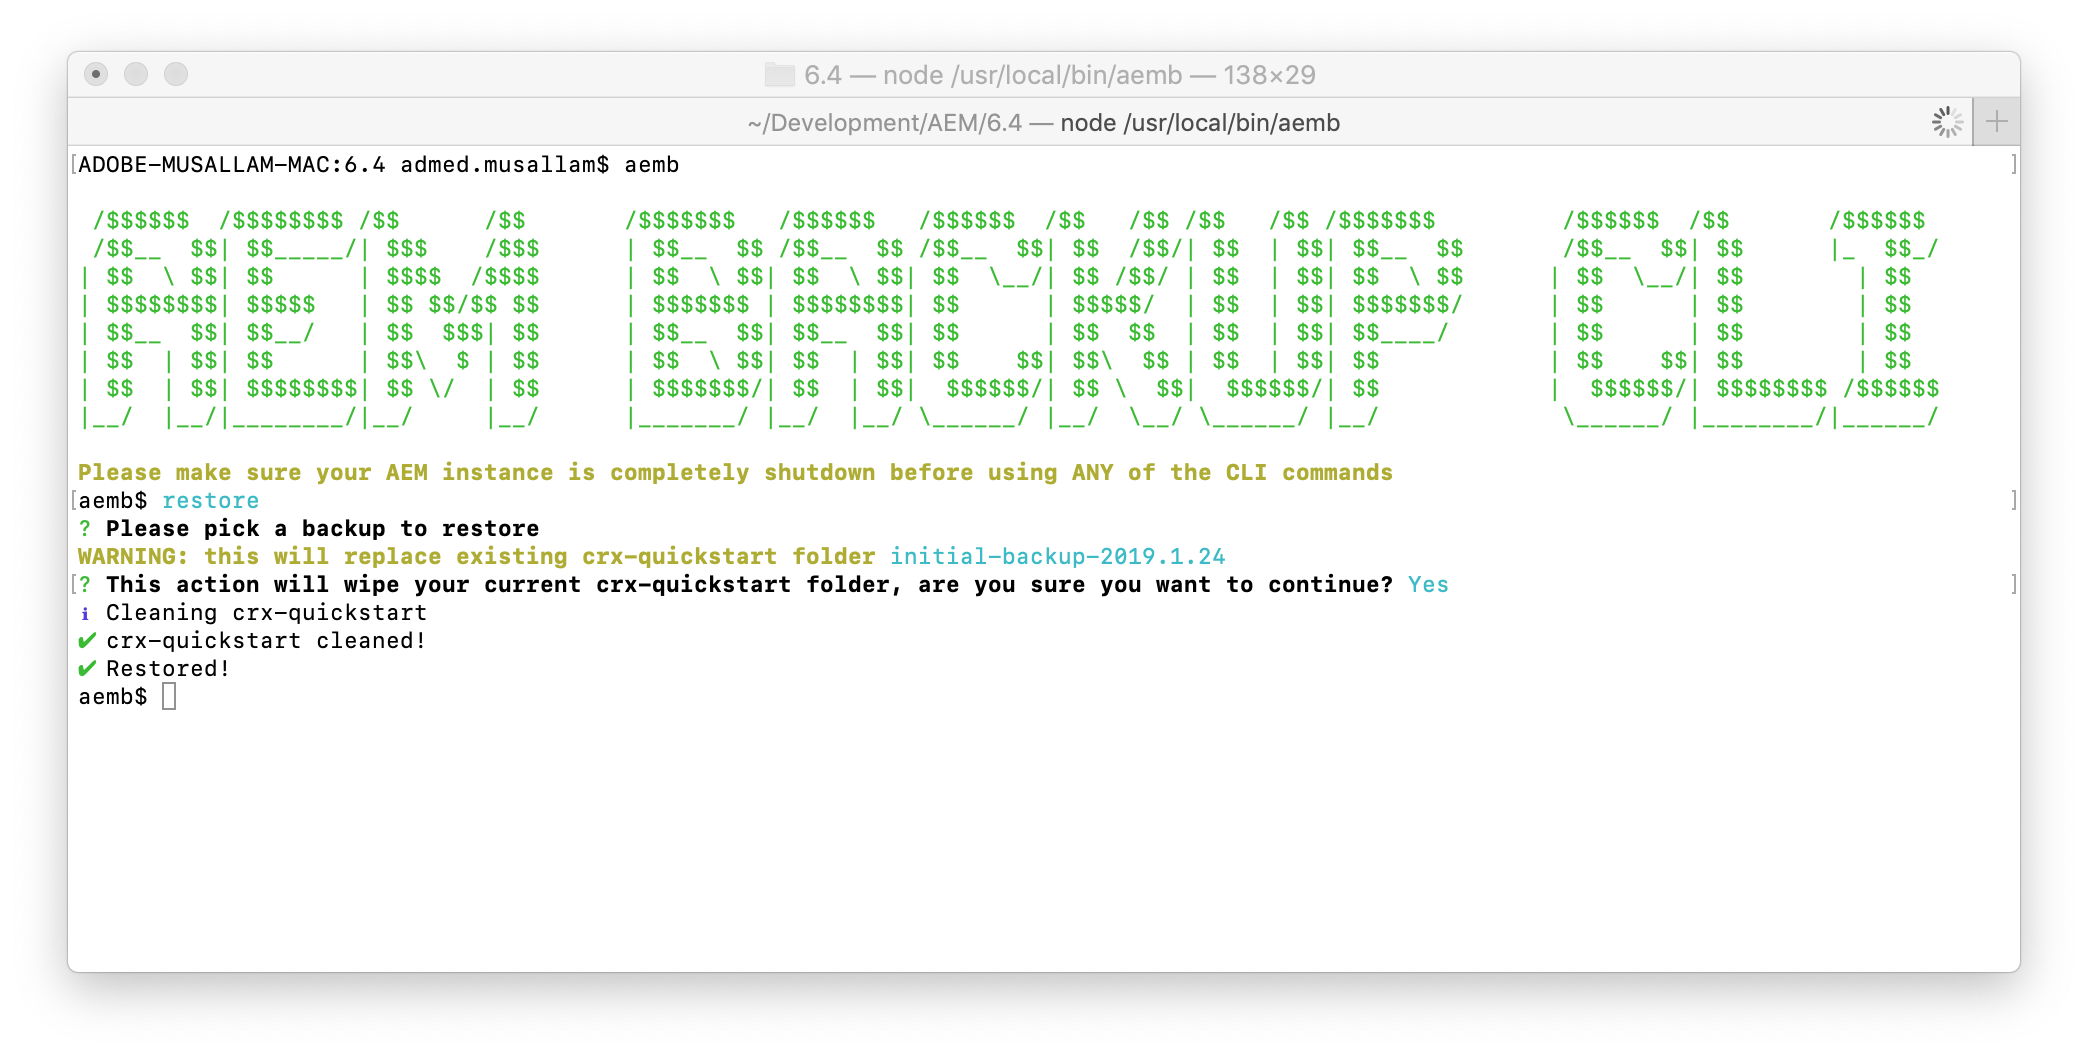
Task: Click the 'Yes' confirmation answer
Action: [1428, 584]
